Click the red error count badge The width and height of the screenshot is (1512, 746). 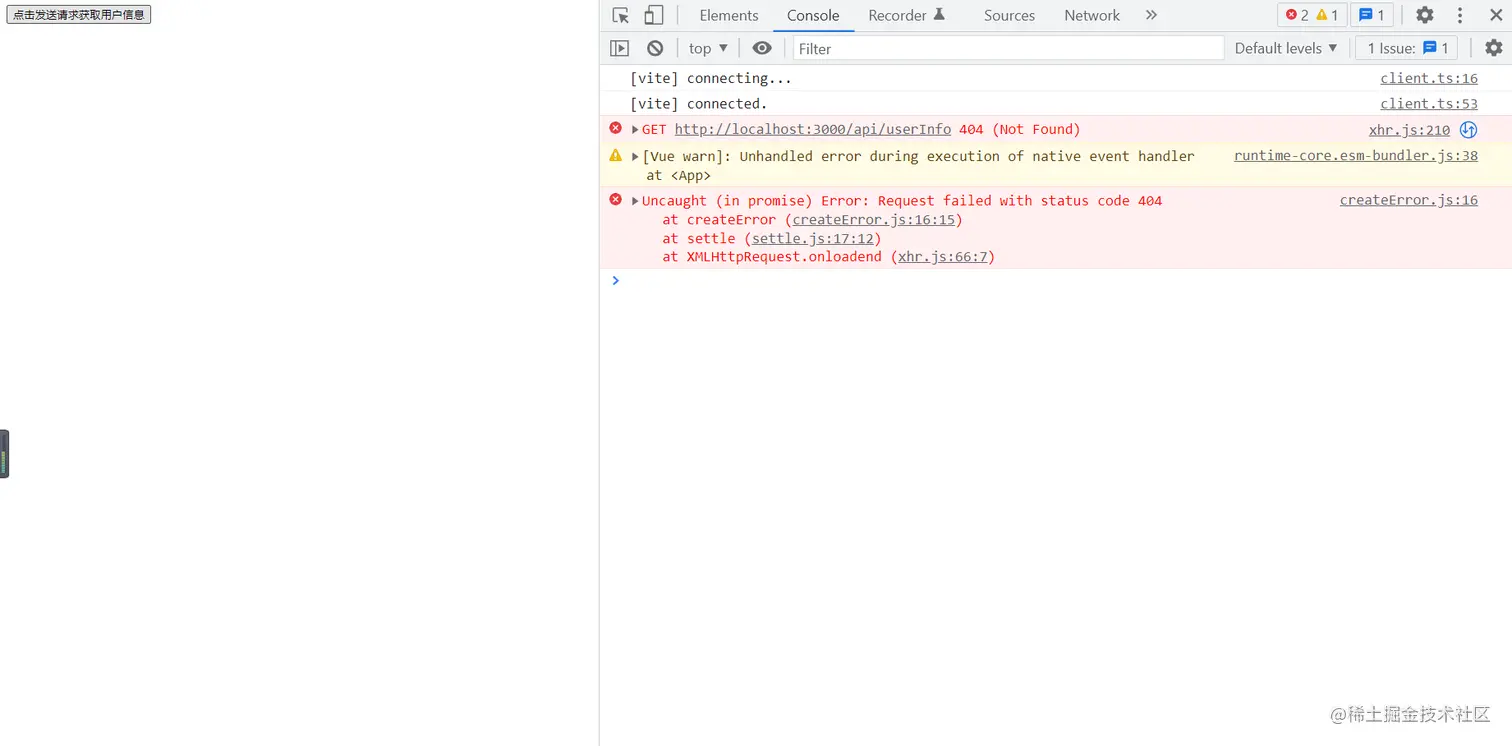coord(1297,15)
